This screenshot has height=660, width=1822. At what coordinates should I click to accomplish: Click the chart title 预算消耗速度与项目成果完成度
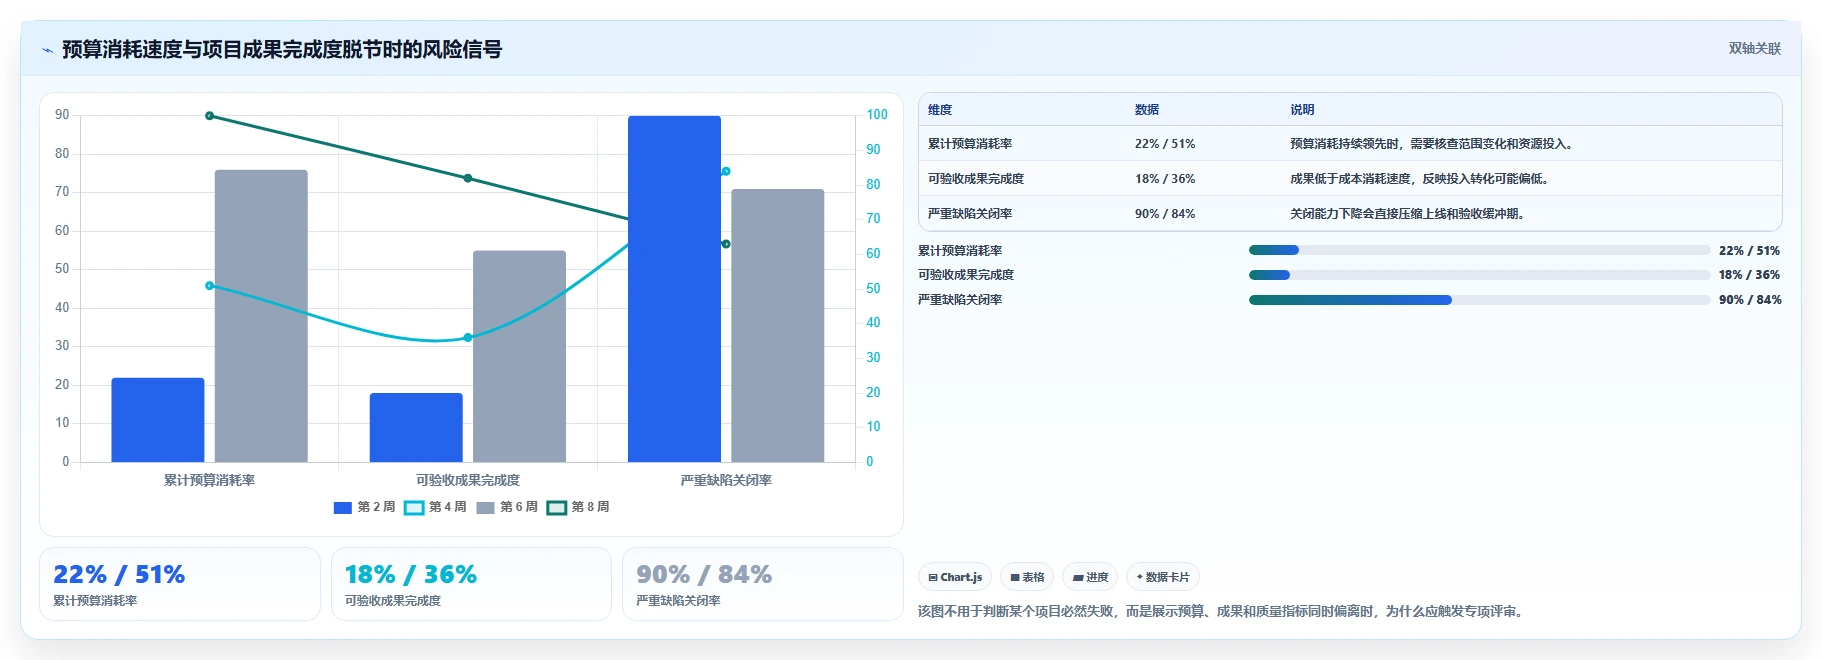[282, 49]
